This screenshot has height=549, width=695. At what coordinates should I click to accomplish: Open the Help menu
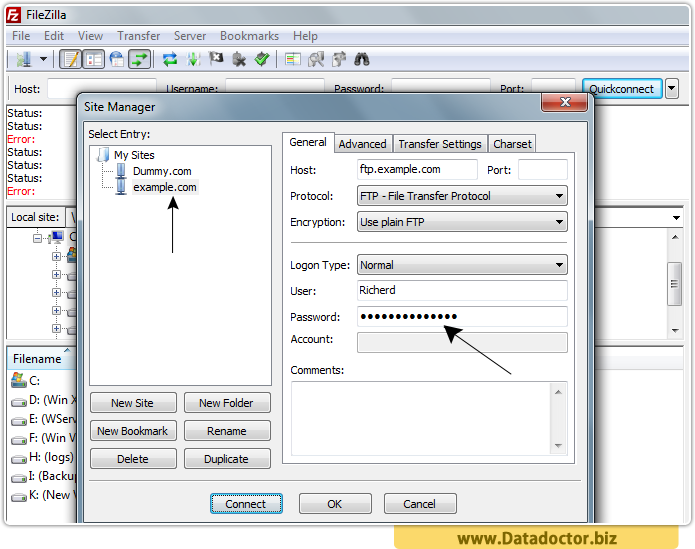305,36
